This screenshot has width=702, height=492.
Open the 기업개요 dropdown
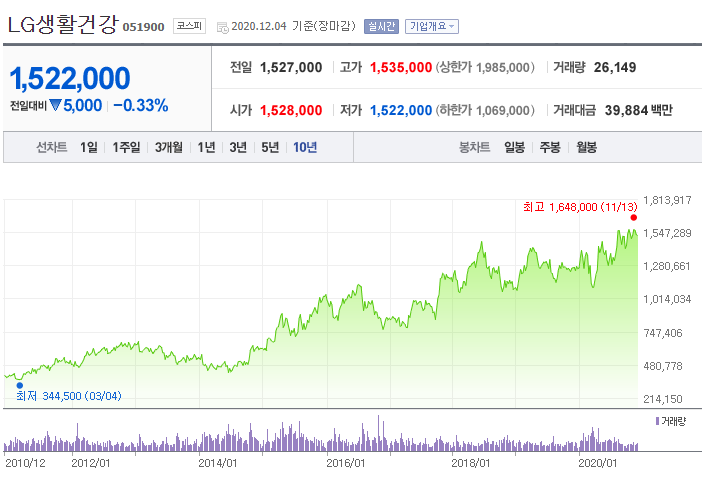point(432,26)
